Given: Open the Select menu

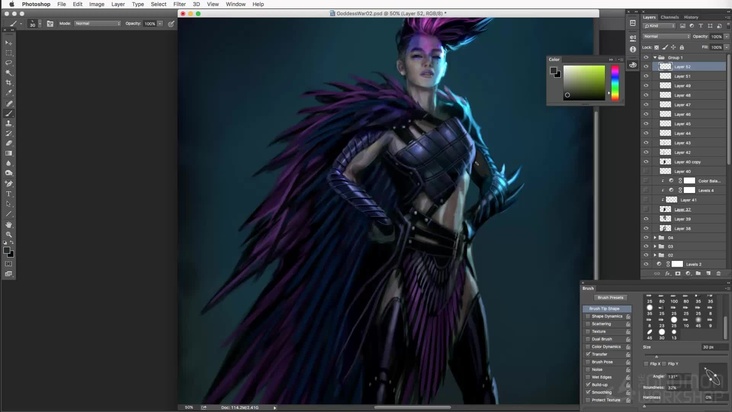Looking at the screenshot, I should (158, 4).
